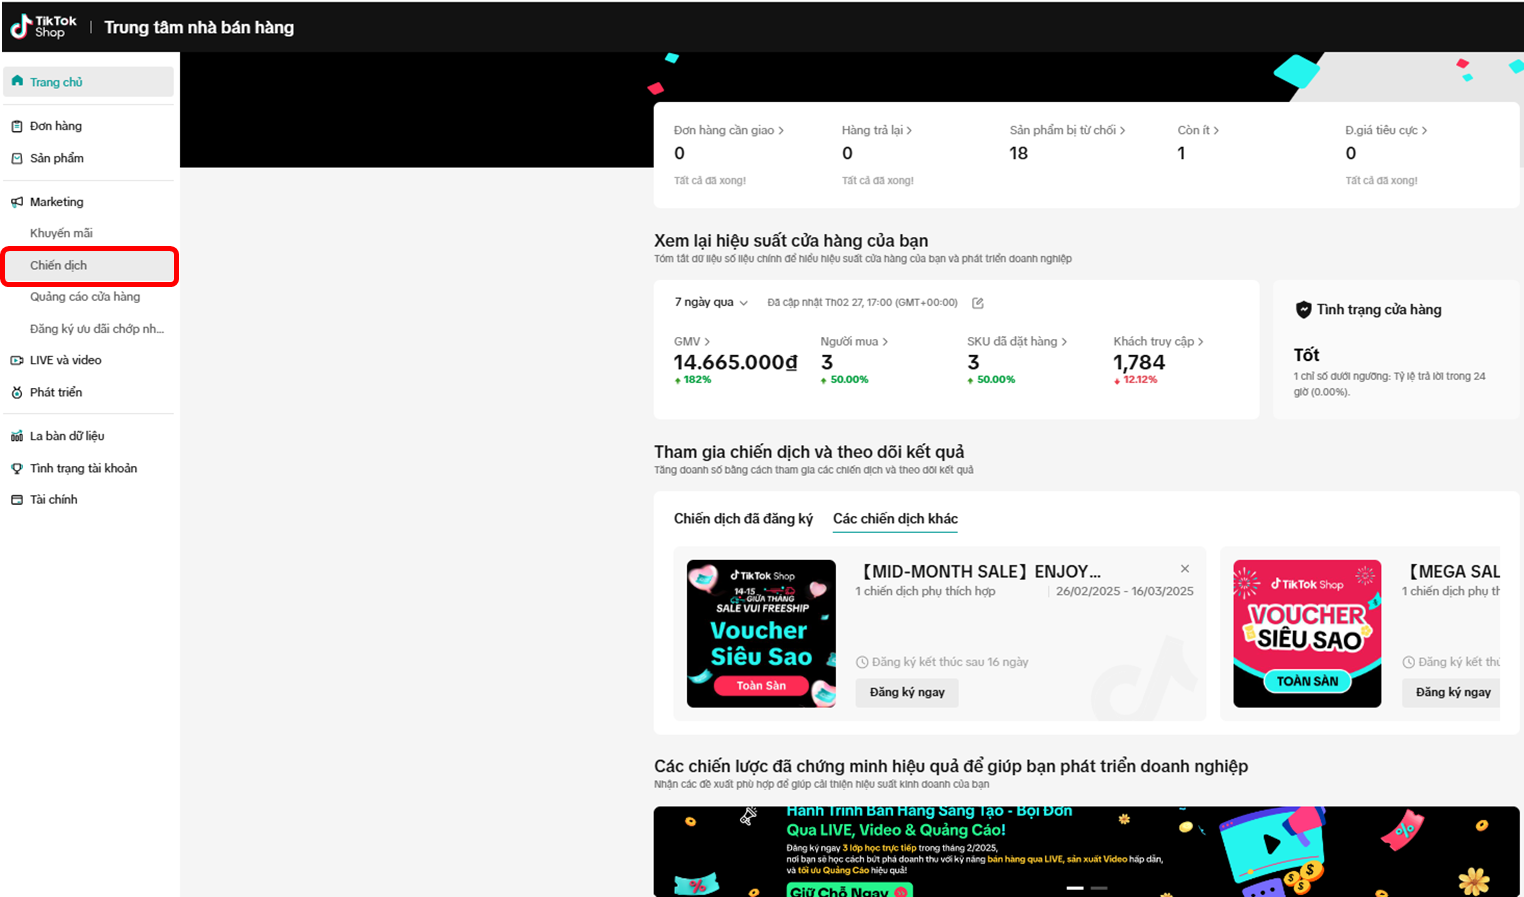
Task: Click the Phát triển growth icon
Action: coord(17,392)
